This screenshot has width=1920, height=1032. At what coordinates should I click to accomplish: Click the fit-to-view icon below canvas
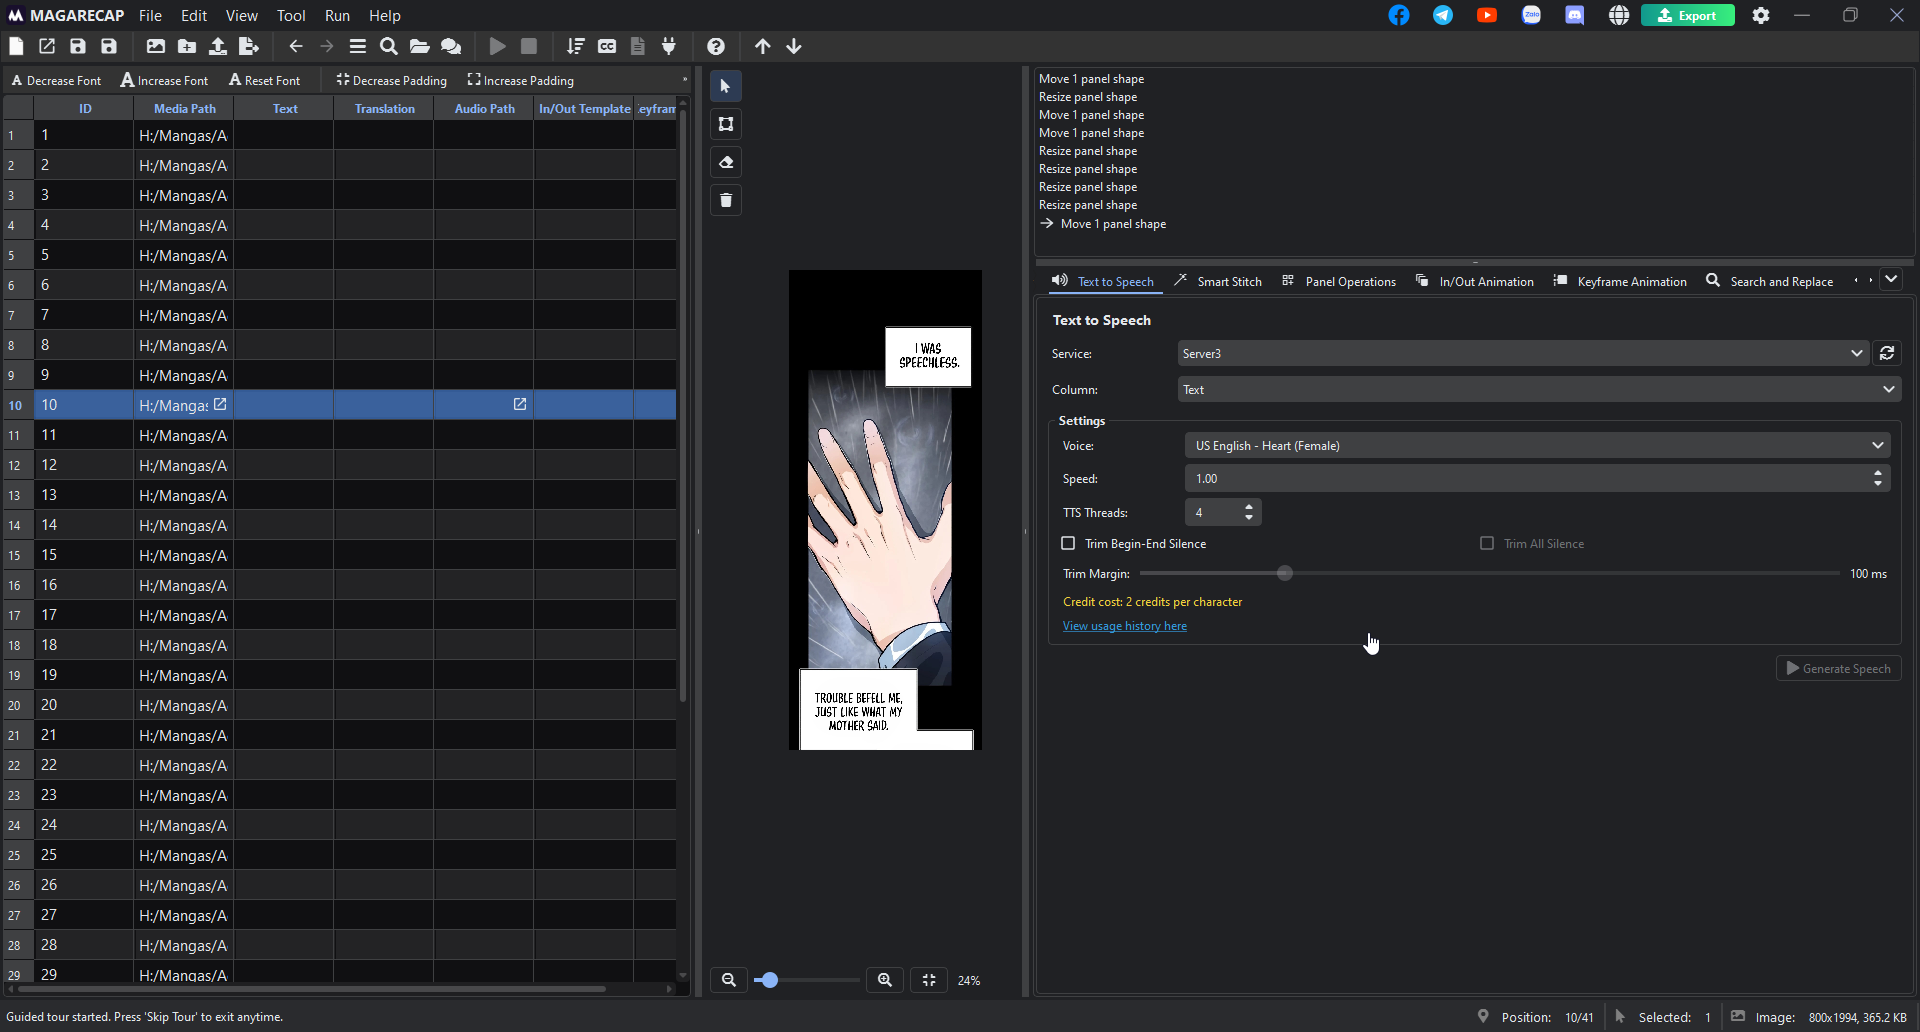click(929, 980)
